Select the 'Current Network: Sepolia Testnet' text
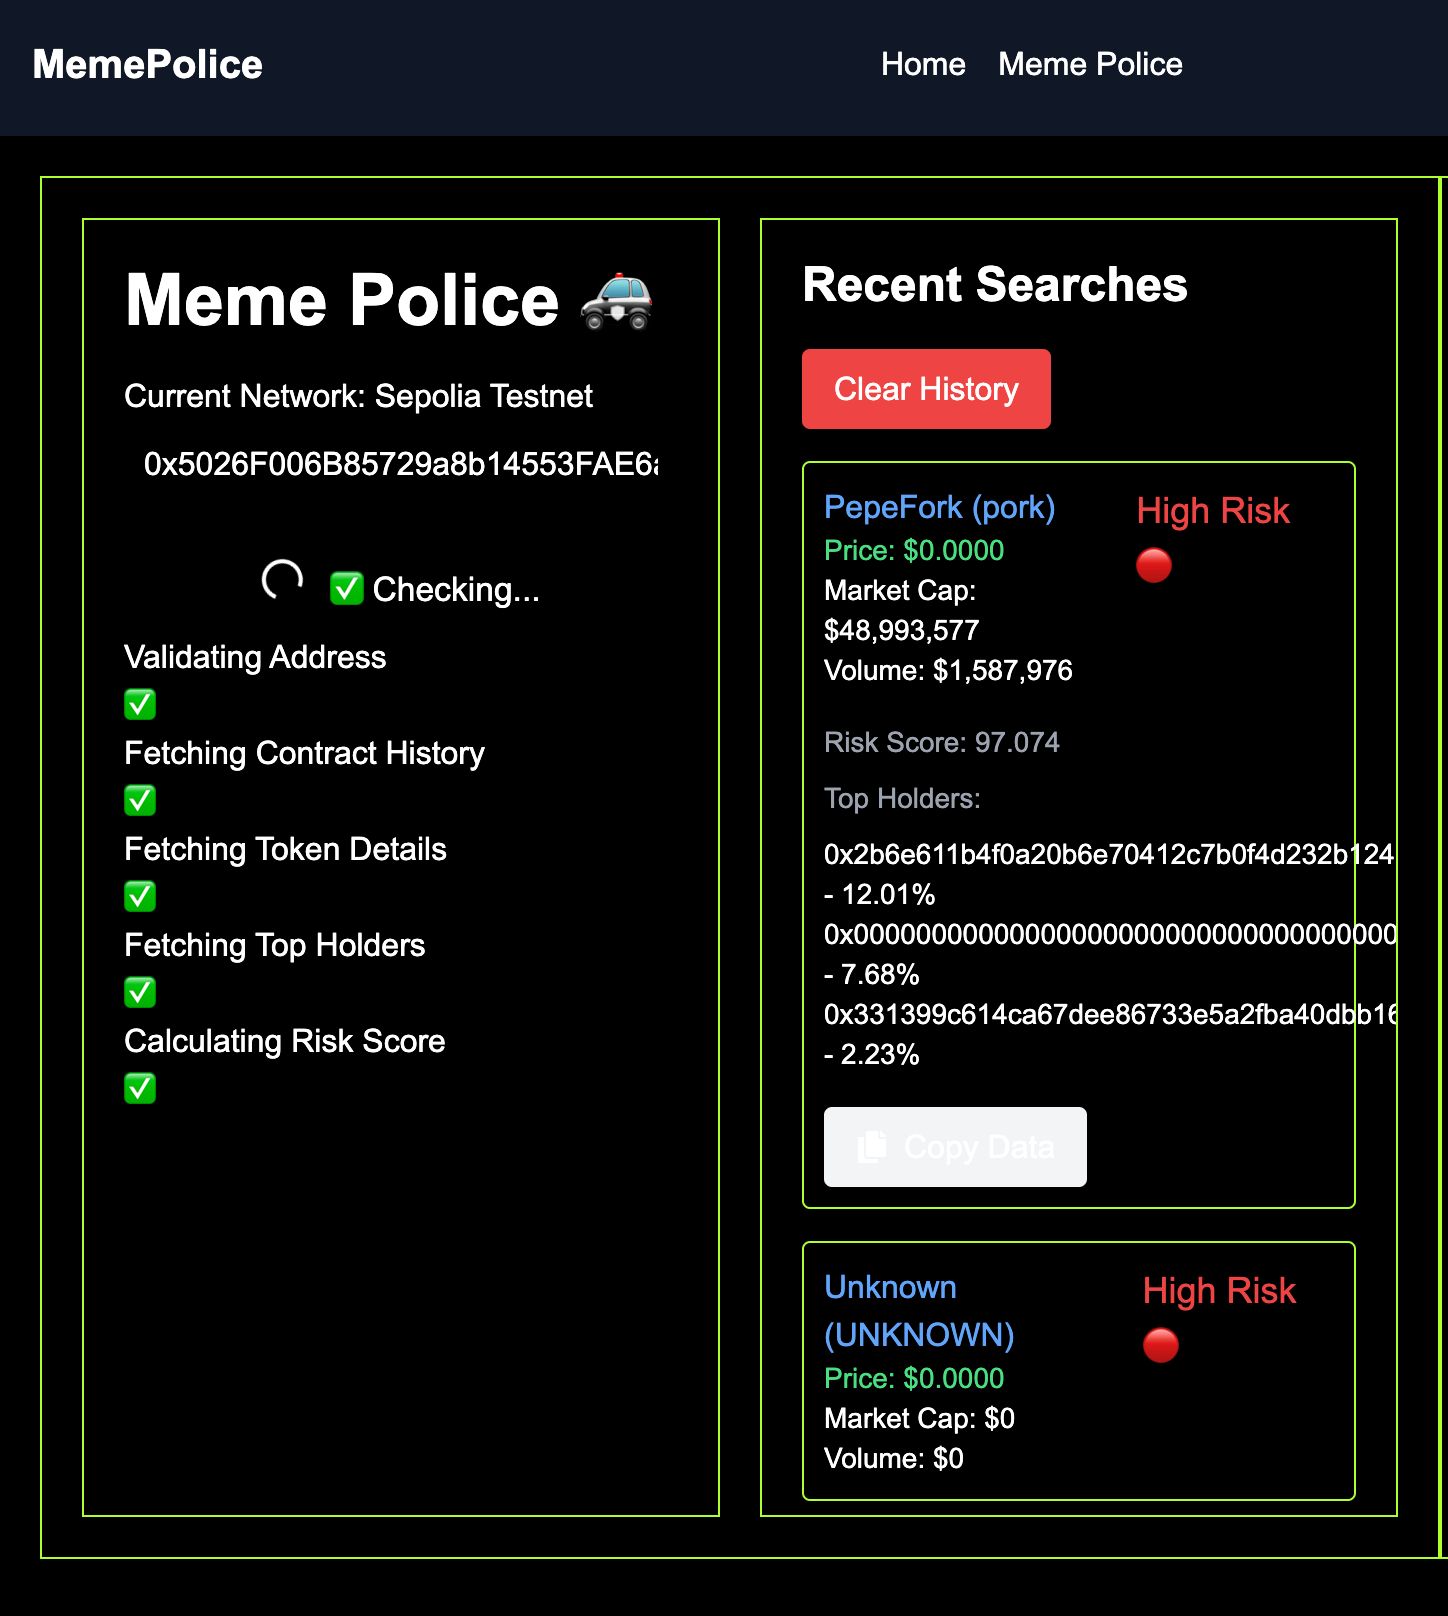 coord(358,396)
